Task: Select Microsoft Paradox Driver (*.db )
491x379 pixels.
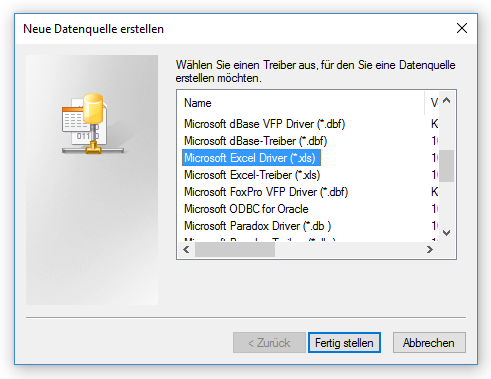Action: coord(257,226)
